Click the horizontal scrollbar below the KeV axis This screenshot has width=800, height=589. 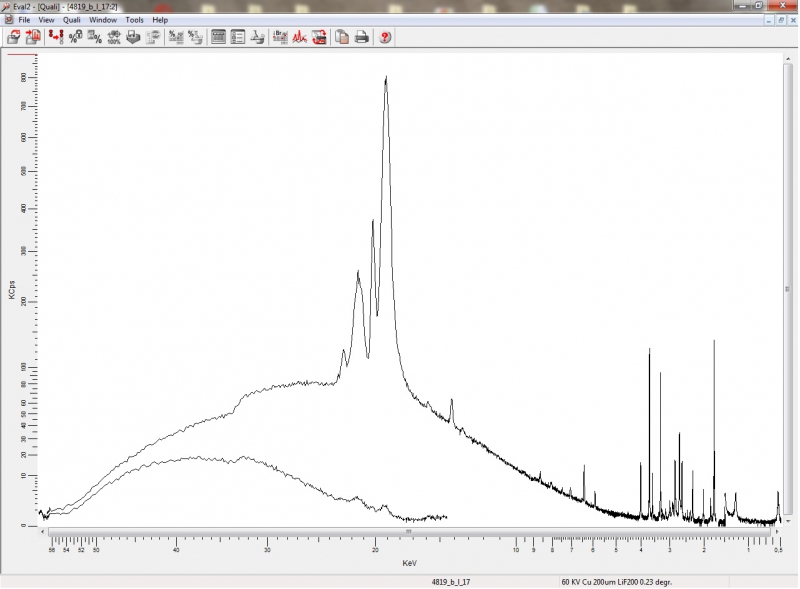point(410,531)
